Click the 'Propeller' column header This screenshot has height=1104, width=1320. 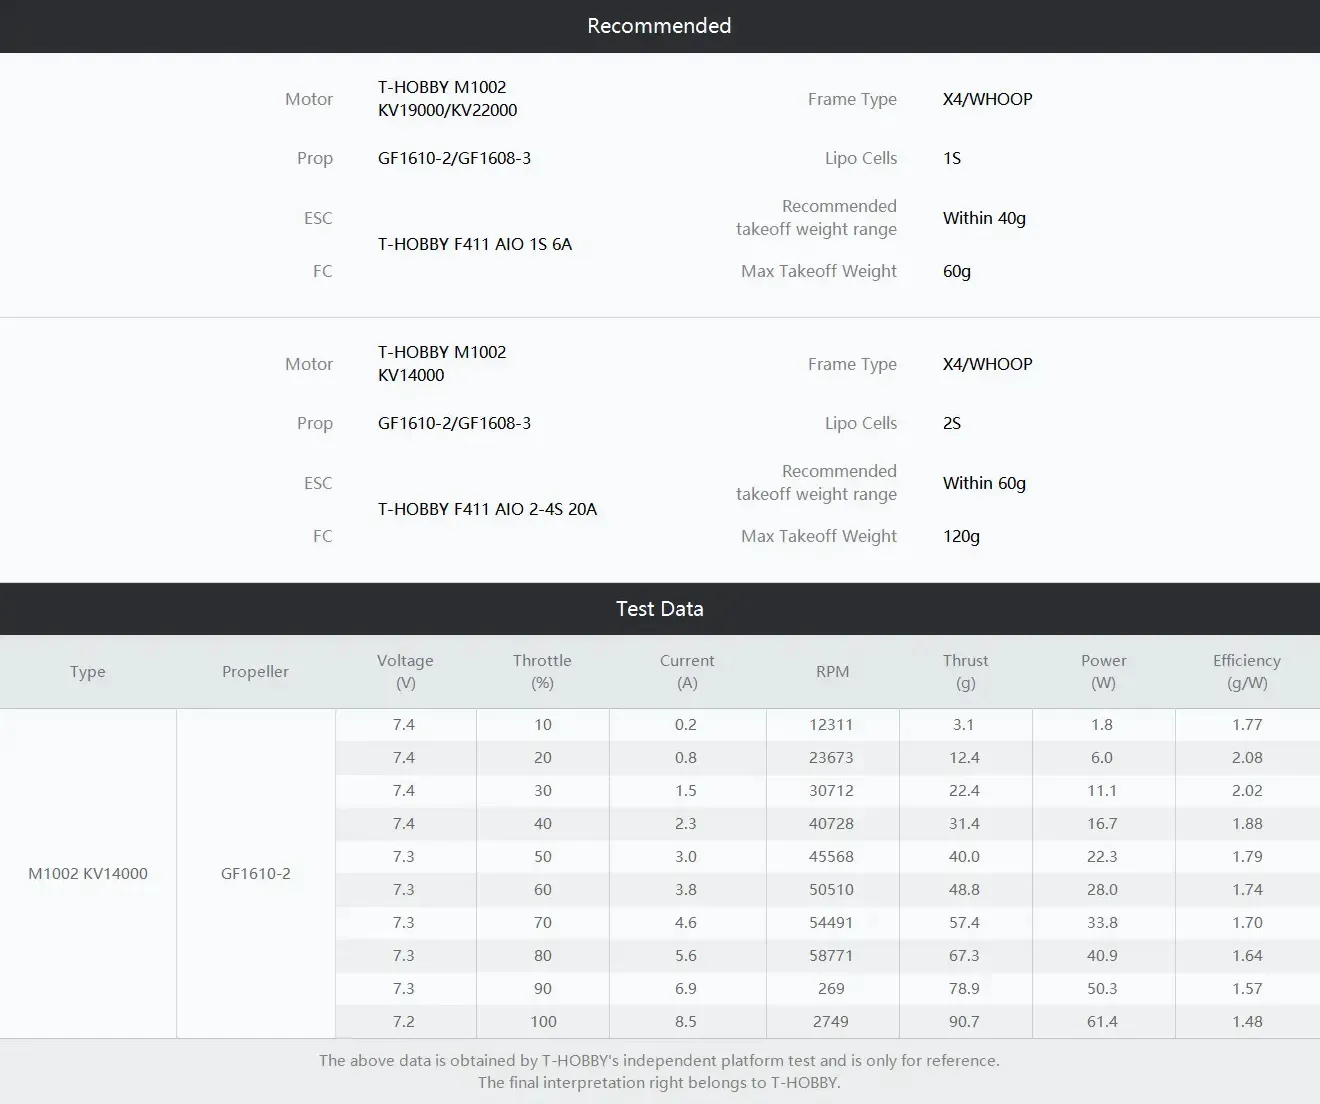pos(255,672)
